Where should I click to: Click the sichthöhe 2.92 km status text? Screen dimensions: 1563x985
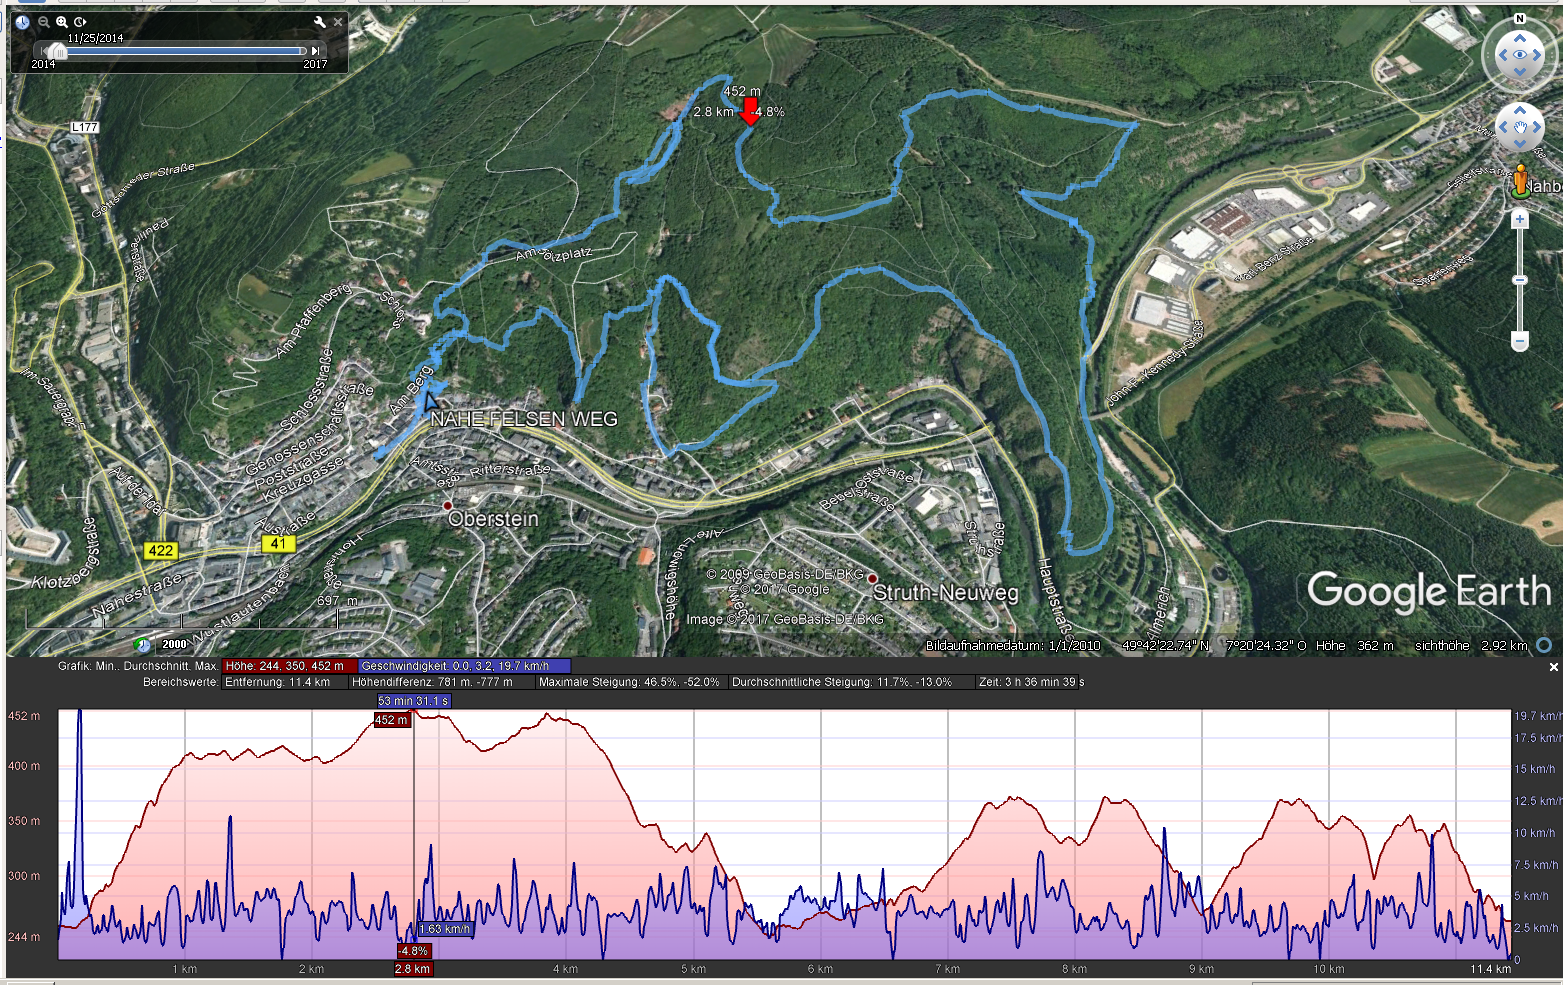[x=1471, y=646]
